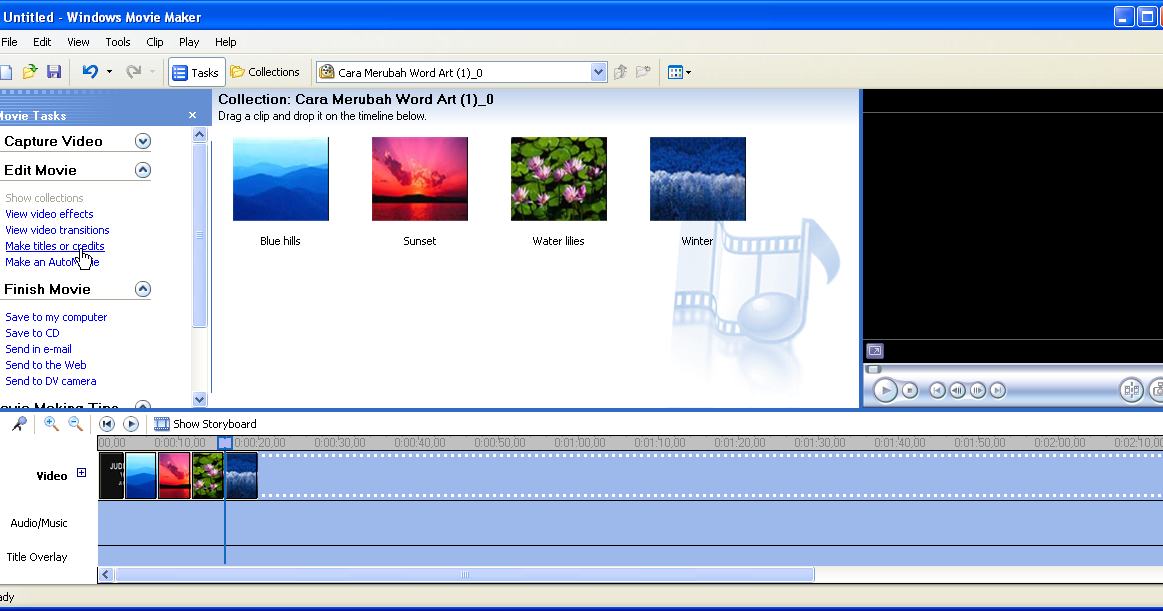The height and width of the screenshot is (611, 1163).
Task: Expand the Video track plus icon
Action: click(82, 473)
